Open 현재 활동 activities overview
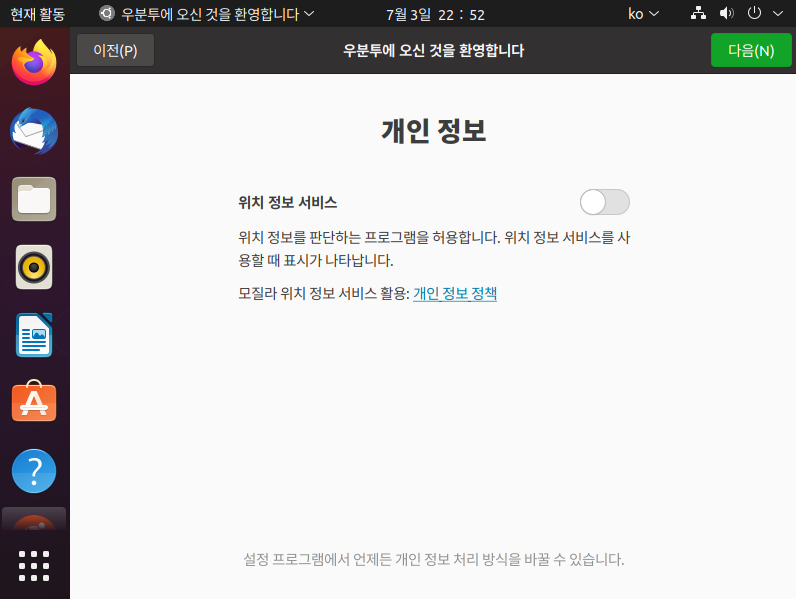This screenshot has width=796, height=599. (x=38, y=14)
